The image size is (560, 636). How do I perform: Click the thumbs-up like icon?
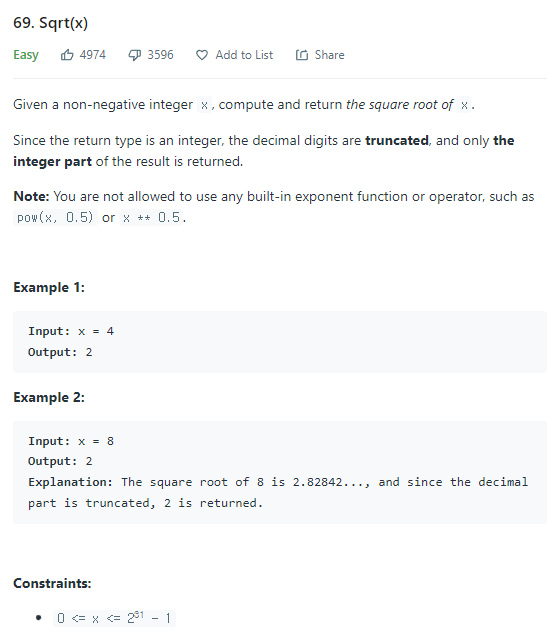(x=67, y=55)
